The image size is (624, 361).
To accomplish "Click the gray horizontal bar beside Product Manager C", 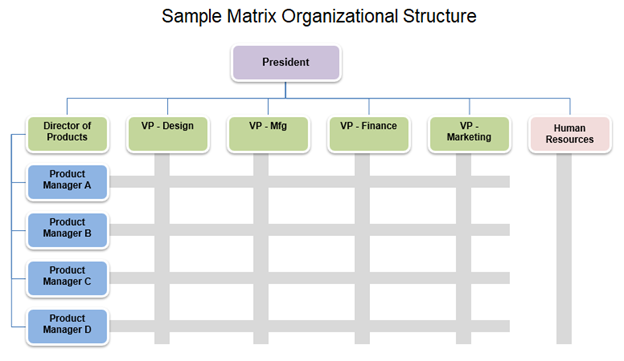I will [x=310, y=278].
